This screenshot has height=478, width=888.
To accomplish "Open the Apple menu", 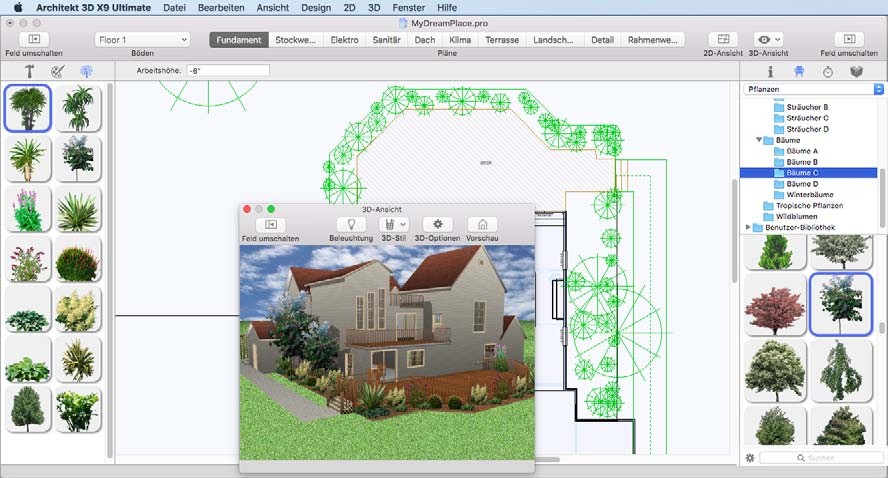I will pyautogui.click(x=18, y=8).
